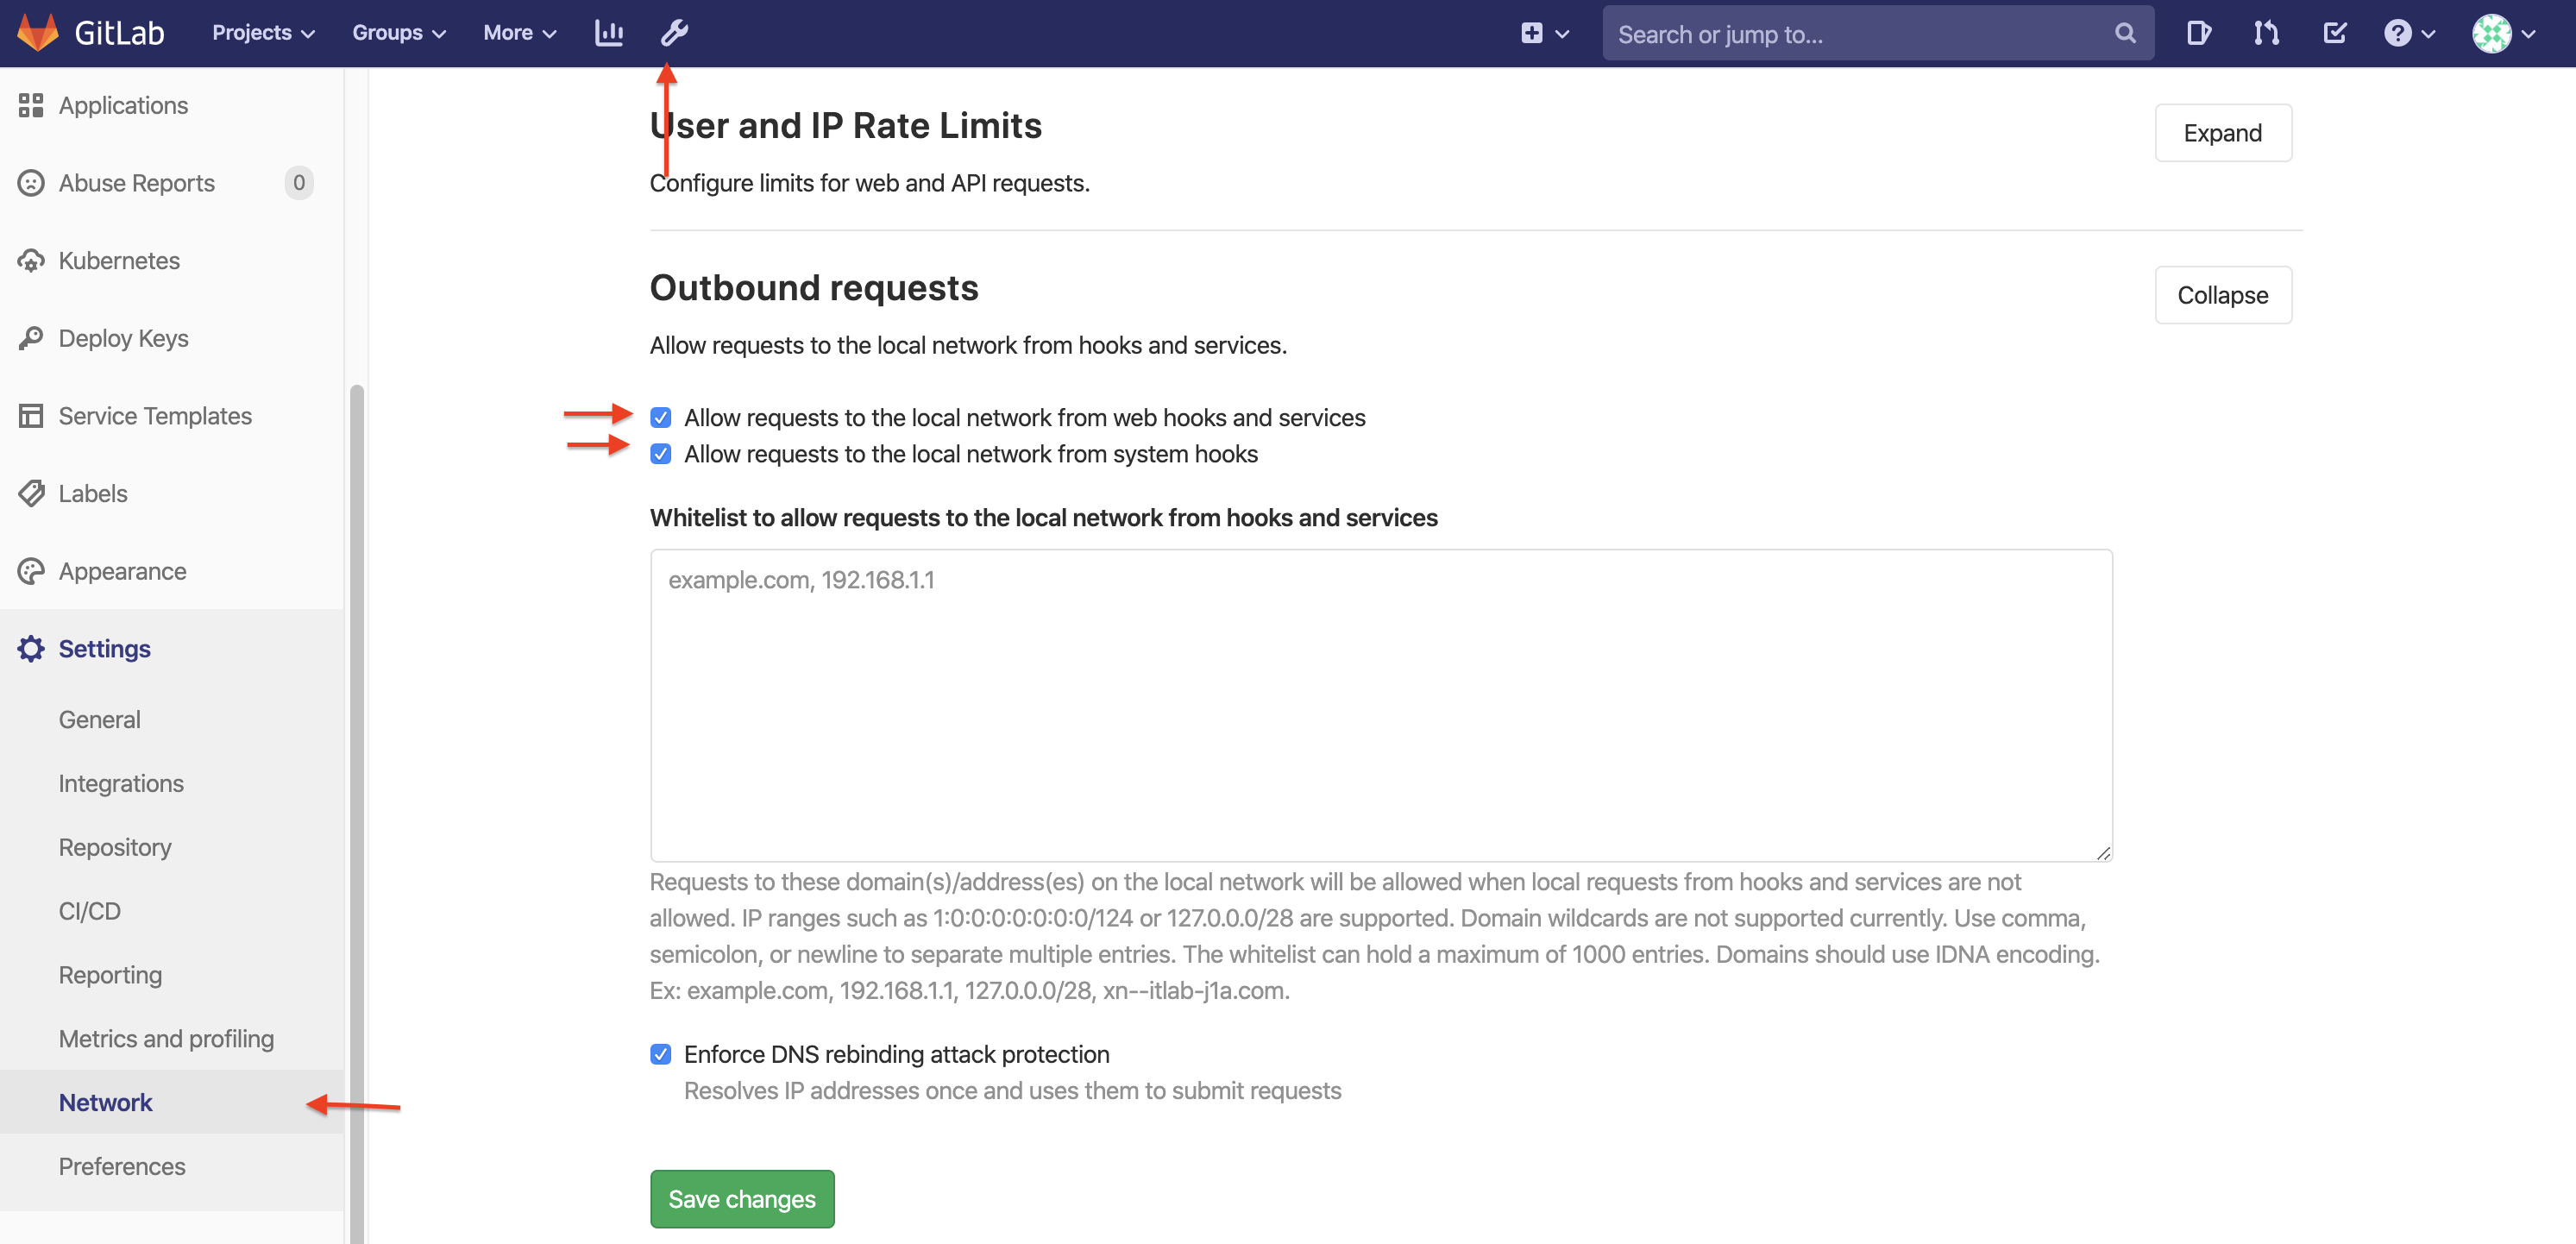Focus the whitelist text area
The height and width of the screenshot is (1244, 2576).
click(x=1380, y=705)
